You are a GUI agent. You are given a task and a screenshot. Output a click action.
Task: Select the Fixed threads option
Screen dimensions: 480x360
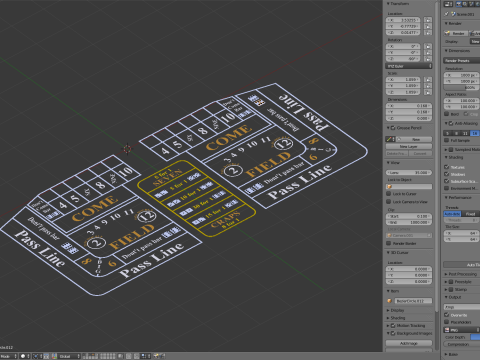471,214
